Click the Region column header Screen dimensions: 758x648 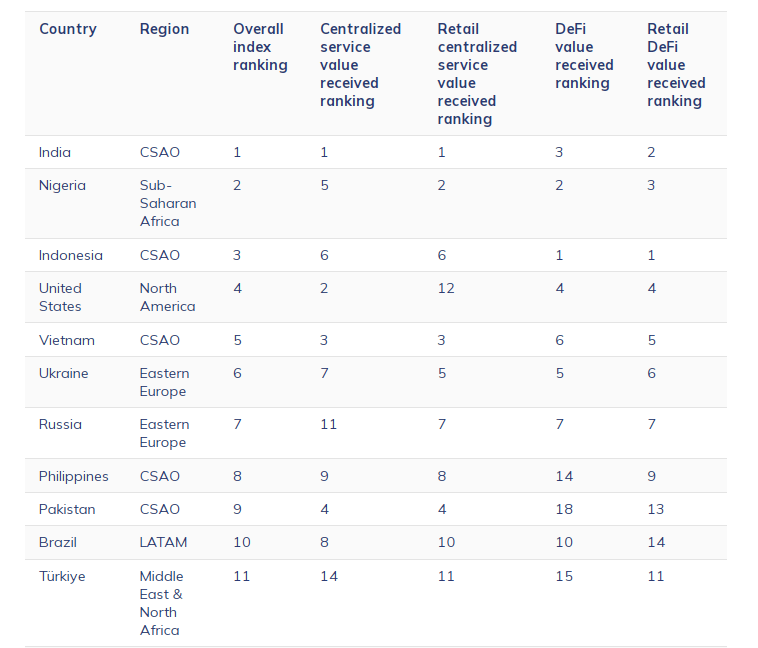[x=164, y=29]
